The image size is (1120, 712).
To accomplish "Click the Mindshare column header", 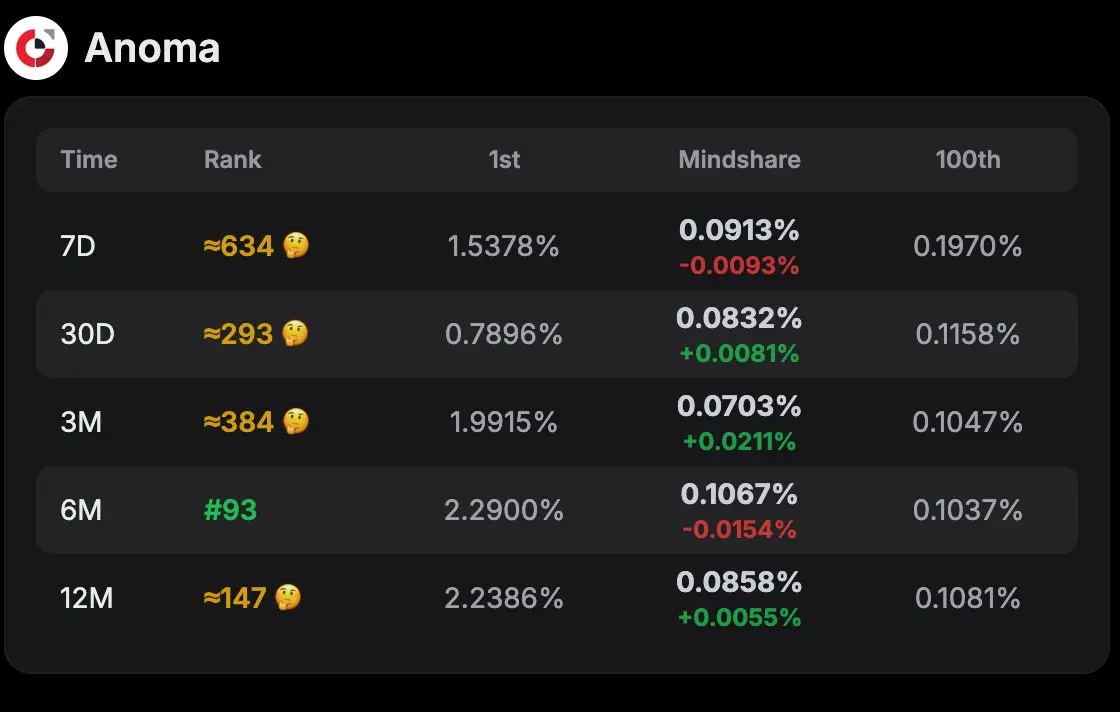I will point(739,159).
